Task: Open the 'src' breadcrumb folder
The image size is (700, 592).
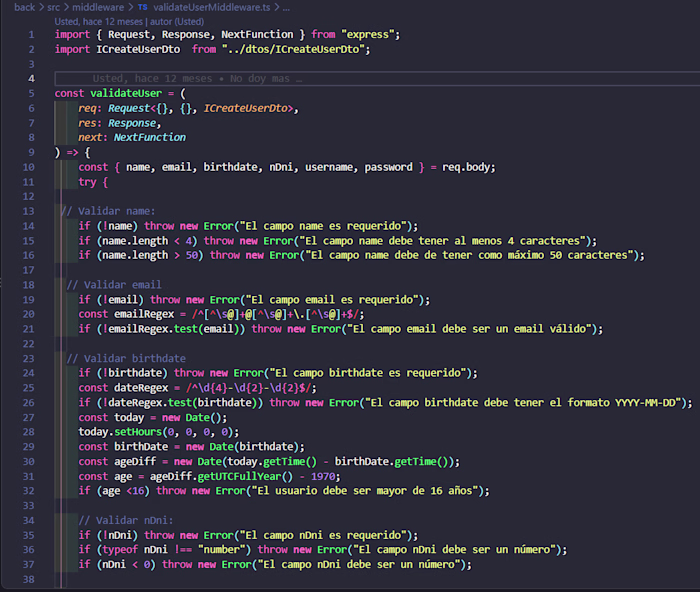Action: 53,7
